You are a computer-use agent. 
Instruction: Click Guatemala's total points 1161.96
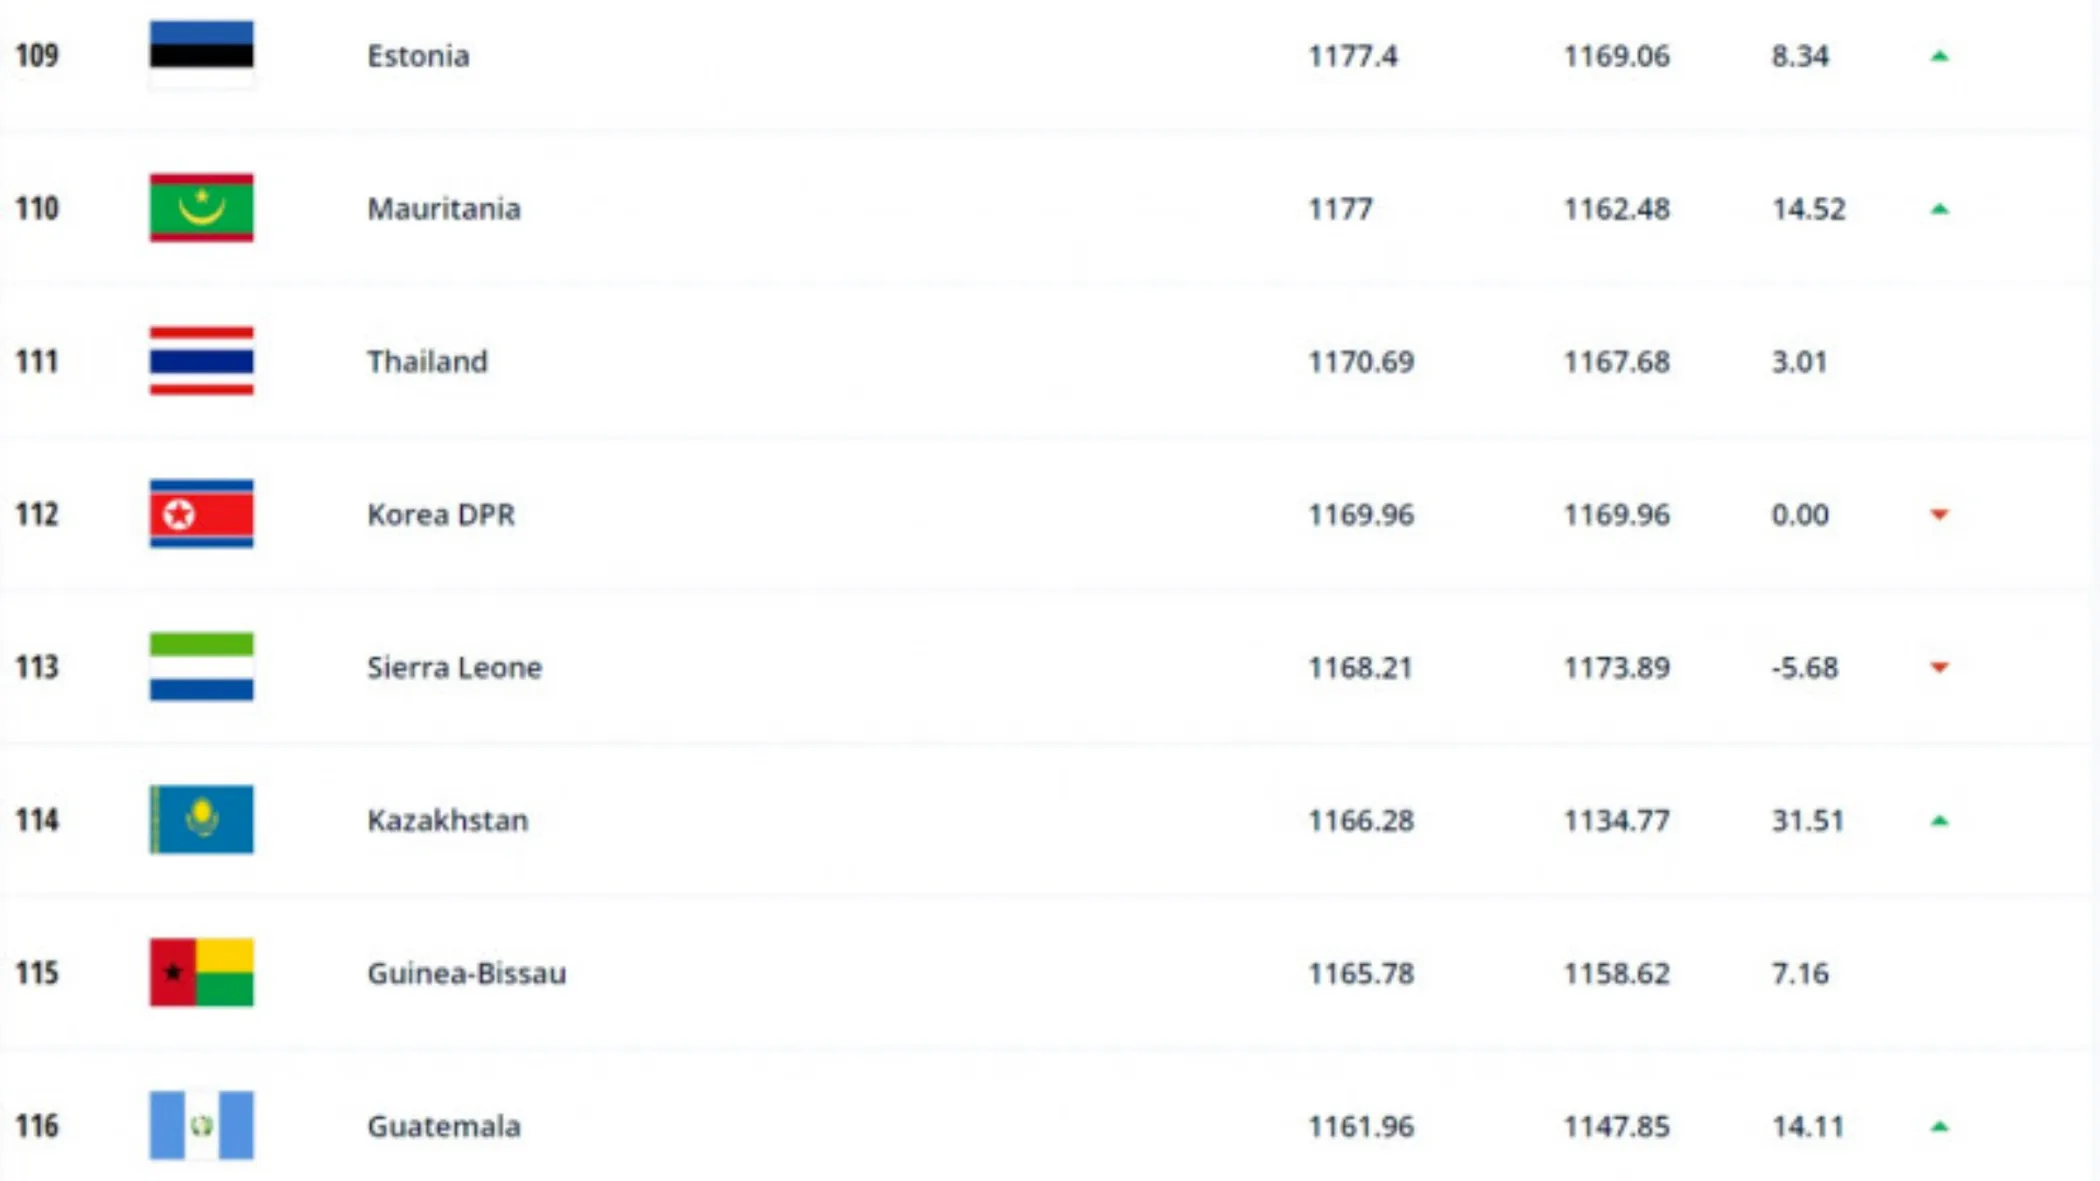1361,1127
